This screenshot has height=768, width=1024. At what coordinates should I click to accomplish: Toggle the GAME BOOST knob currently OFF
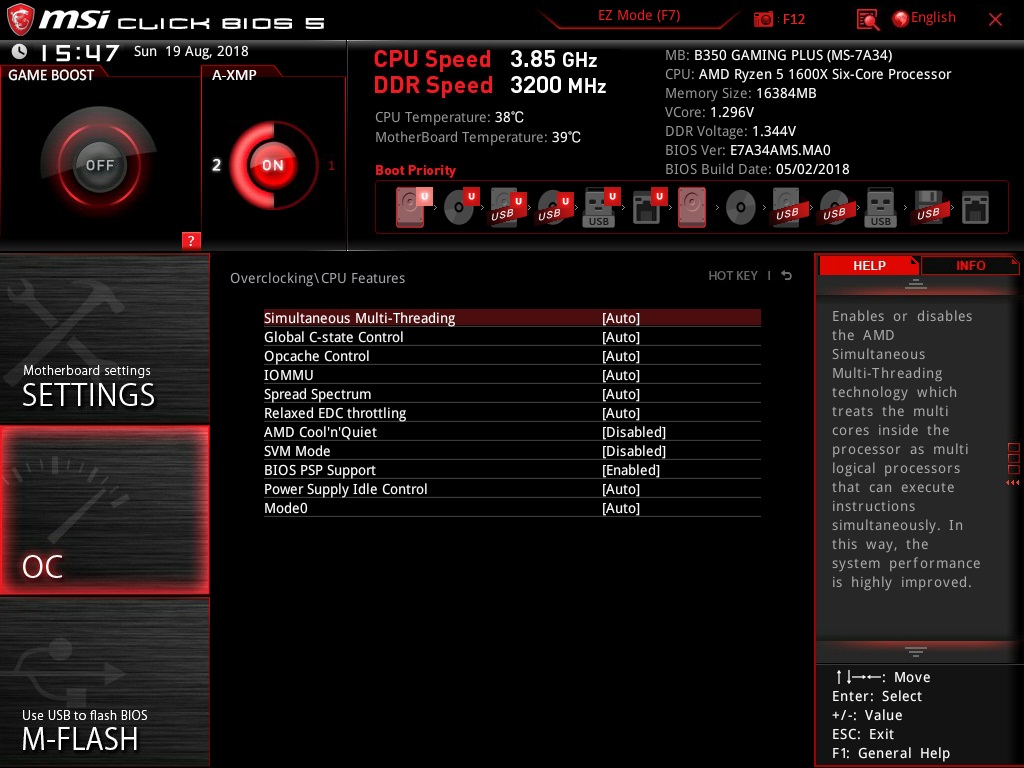[99, 165]
